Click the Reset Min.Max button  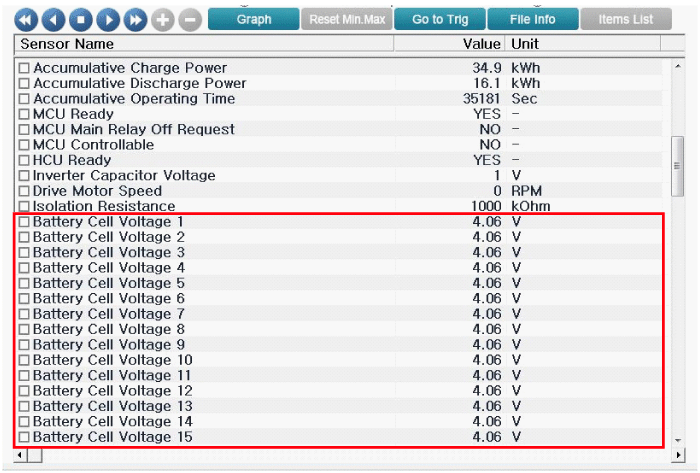[346, 19]
